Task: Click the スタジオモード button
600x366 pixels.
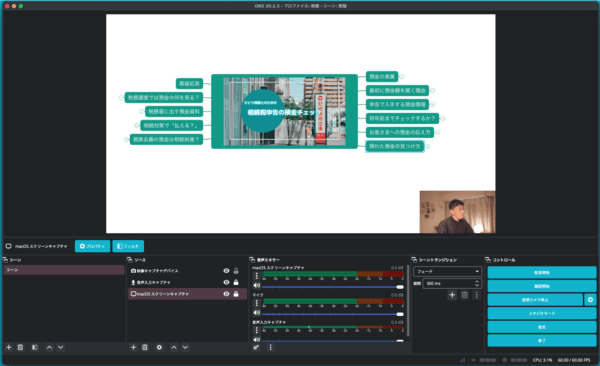Action: (542, 313)
